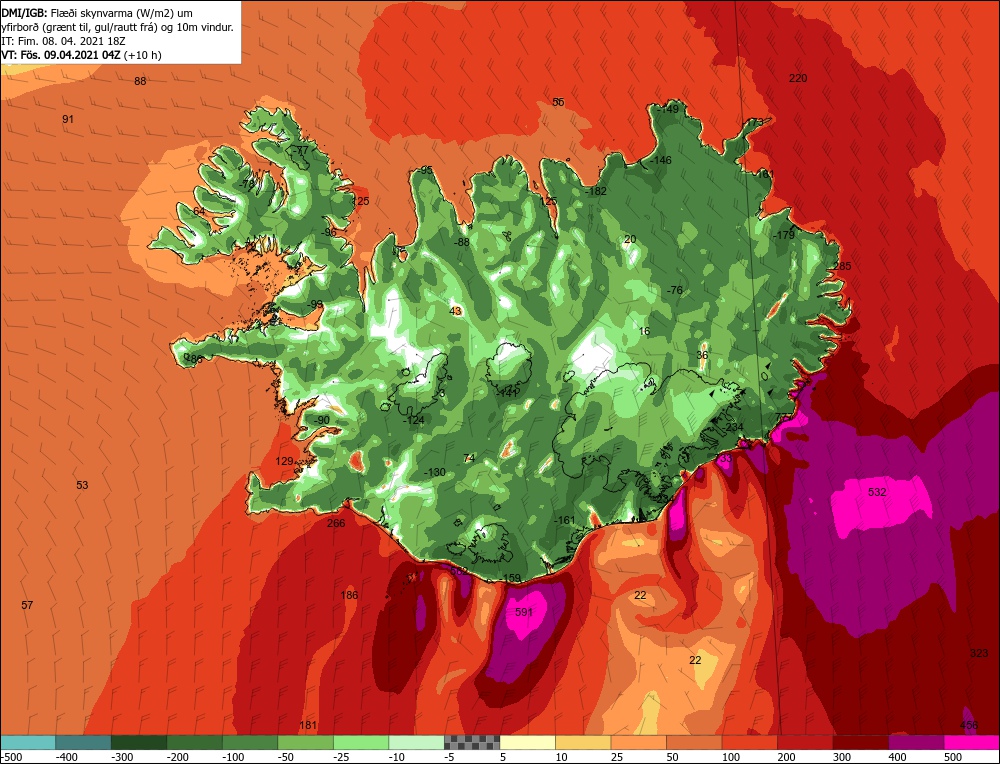Click the -149 value on the northeast peninsula

tap(668, 110)
